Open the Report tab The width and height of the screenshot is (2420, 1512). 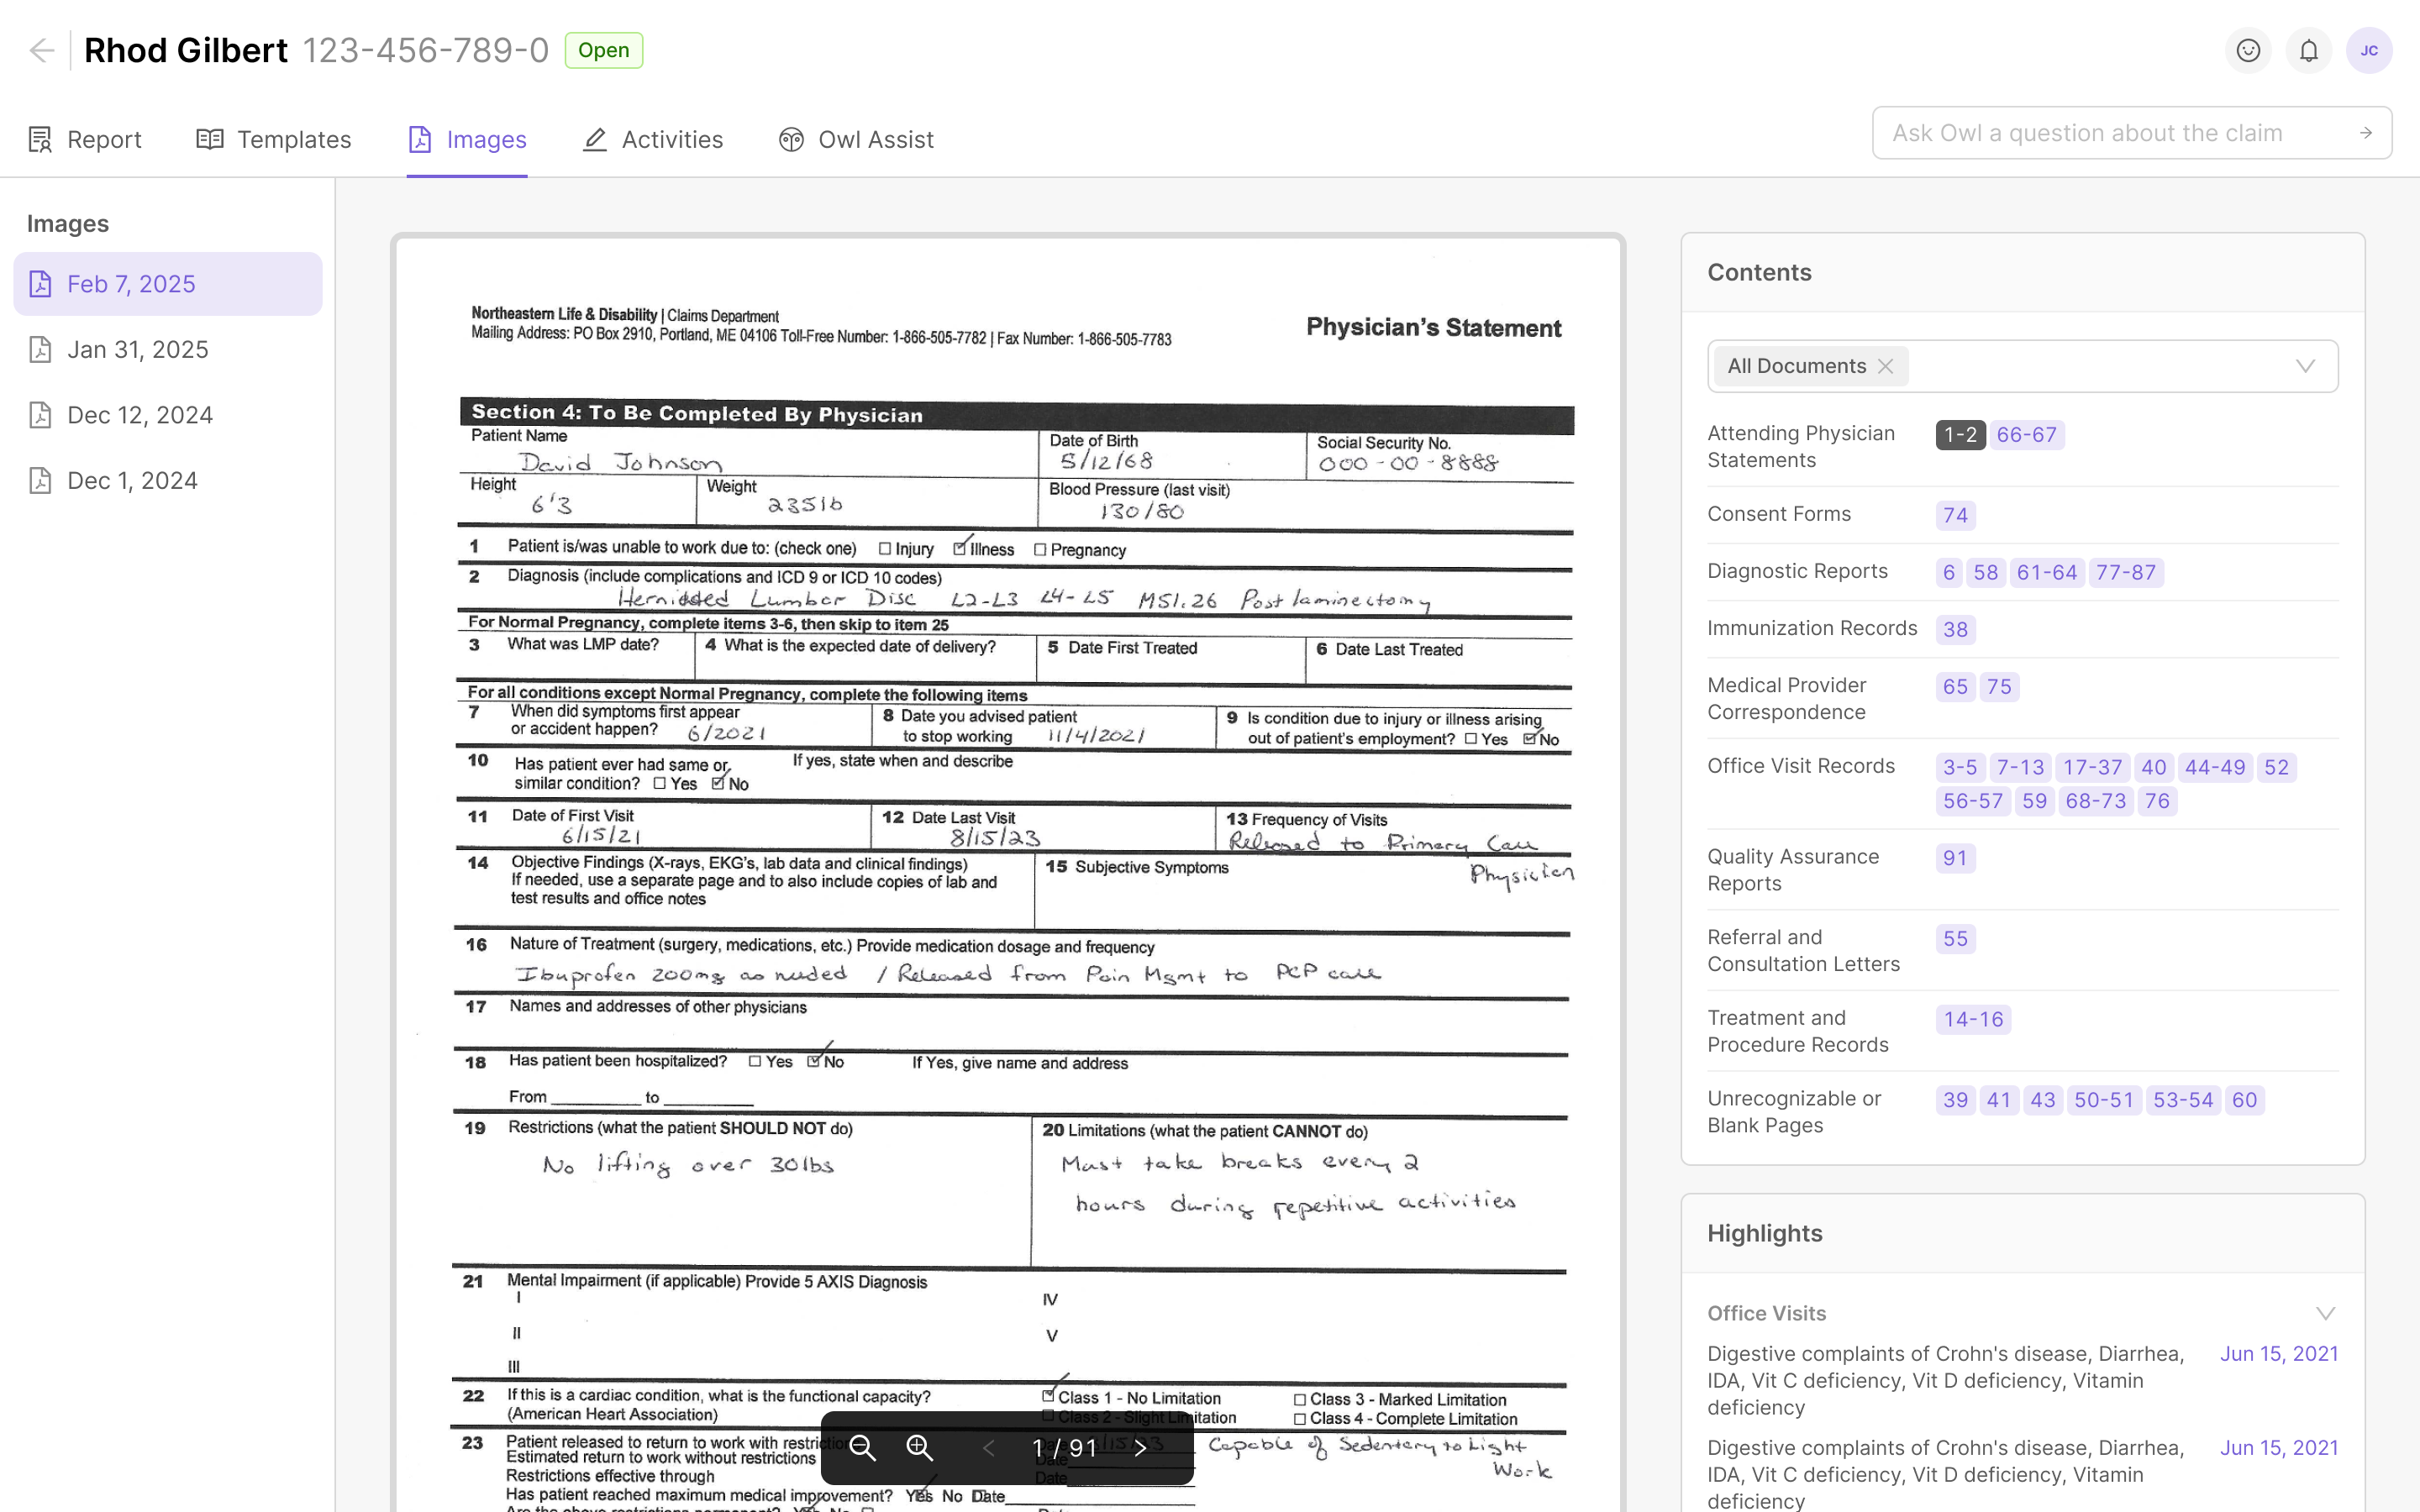pyautogui.click(x=85, y=140)
